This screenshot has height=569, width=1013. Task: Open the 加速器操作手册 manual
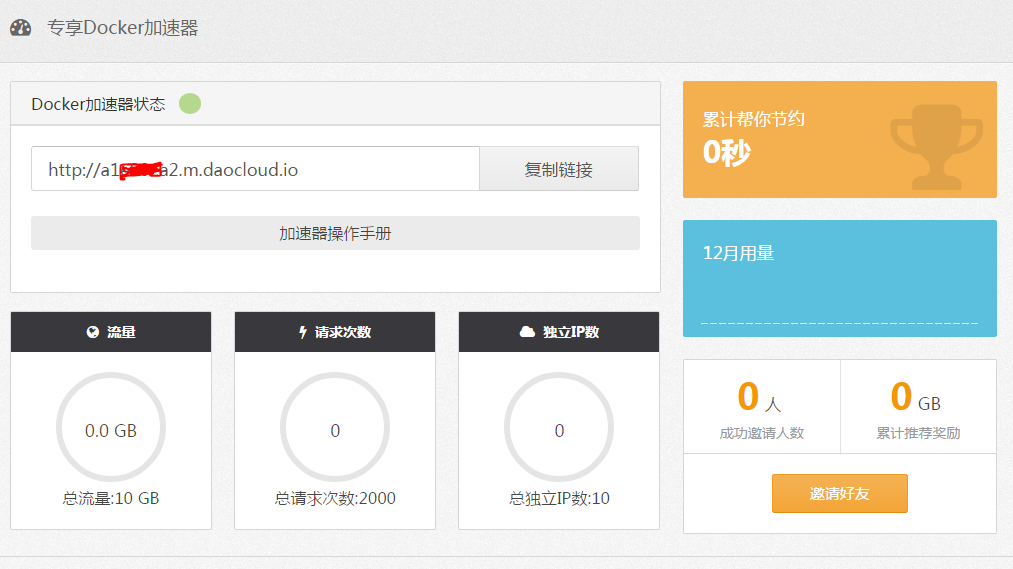point(335,233)
